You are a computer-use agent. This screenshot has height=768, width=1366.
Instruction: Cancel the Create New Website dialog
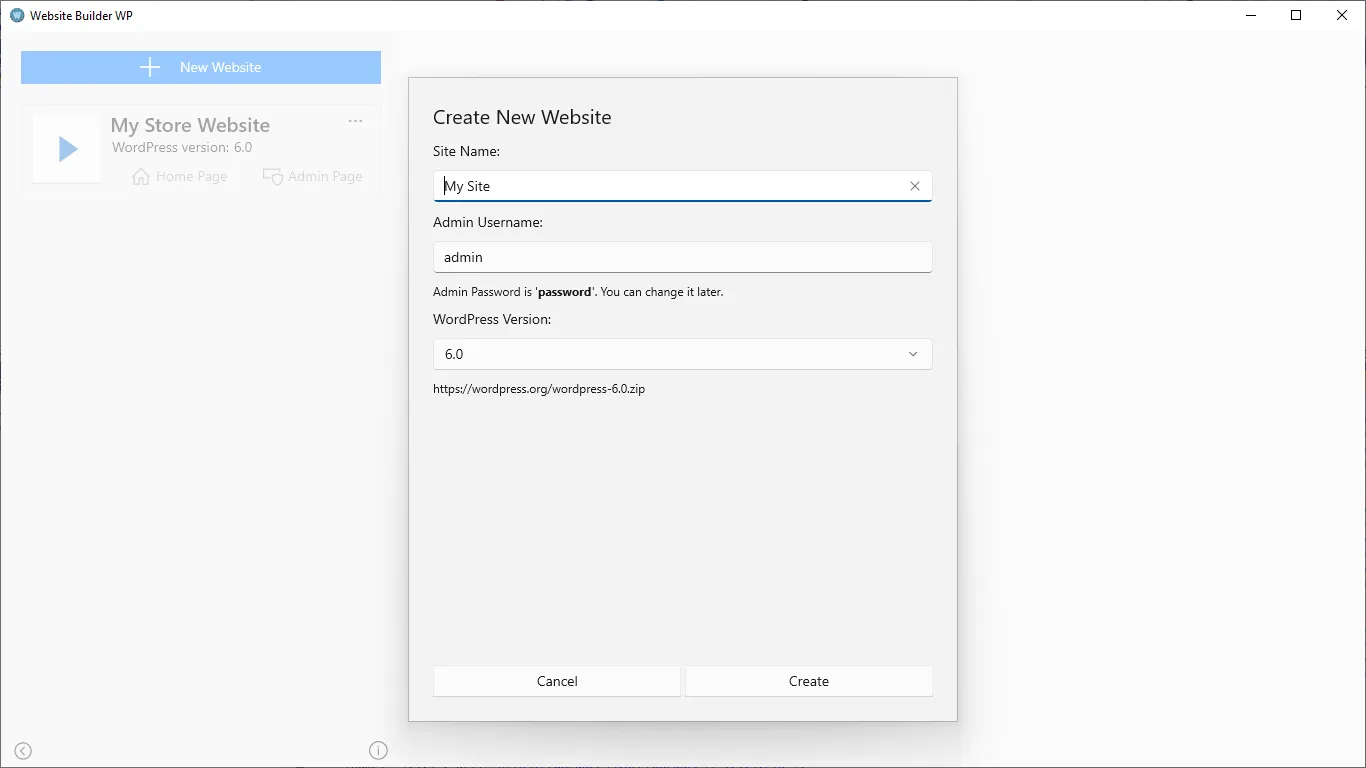point(557,681)
